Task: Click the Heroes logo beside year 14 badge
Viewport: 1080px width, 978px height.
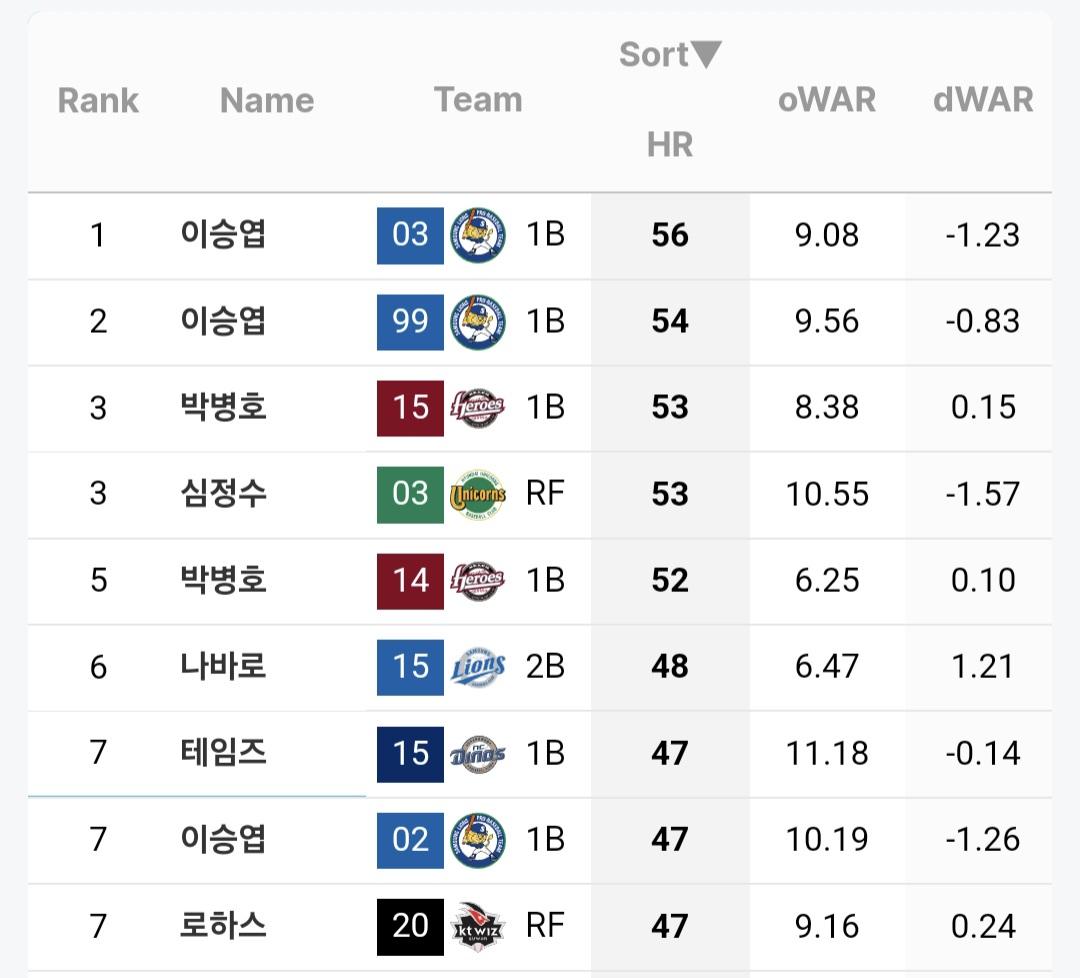Action: point(477,580)
